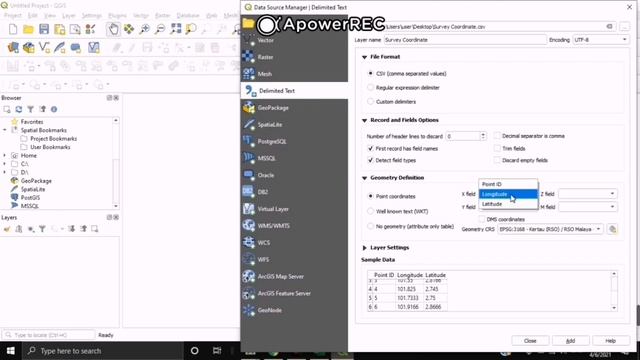
Task: Click the Close button in Data Source Manager
Action: coord(530,341)
